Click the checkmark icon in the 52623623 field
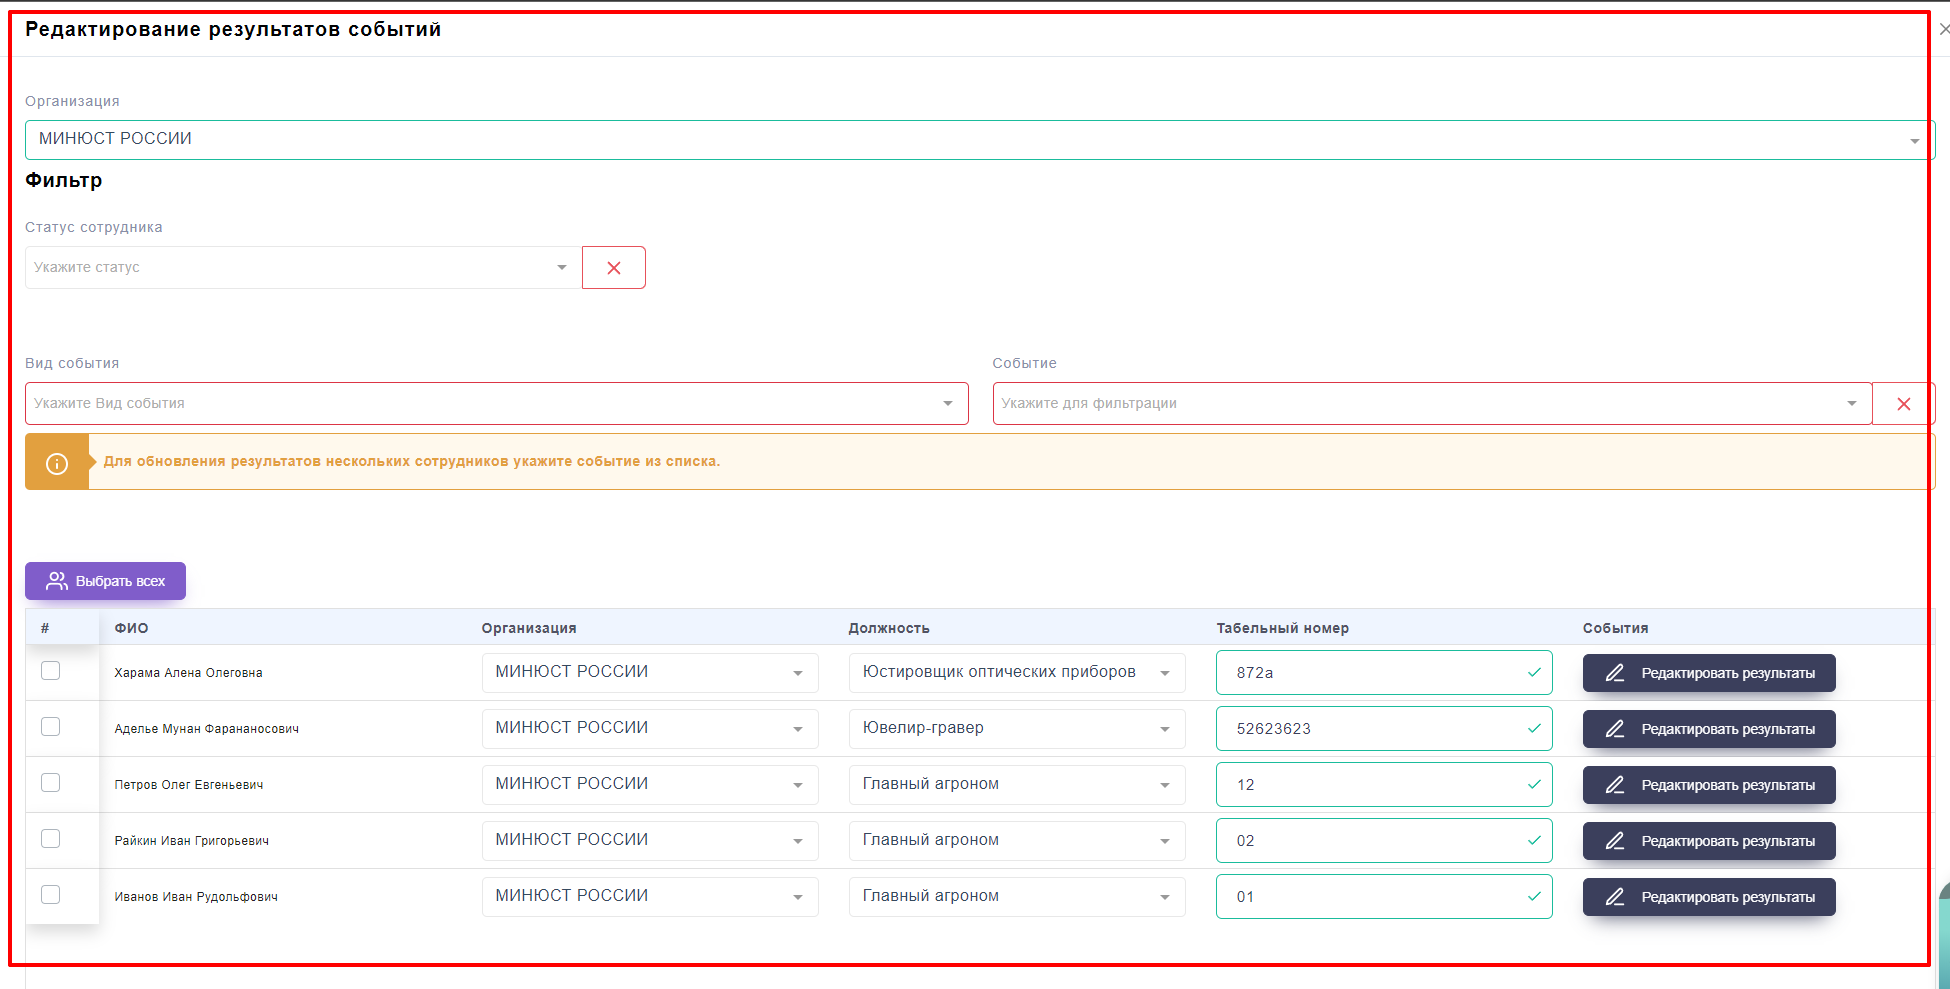1950x989 pixels. tap(1534, 729)
